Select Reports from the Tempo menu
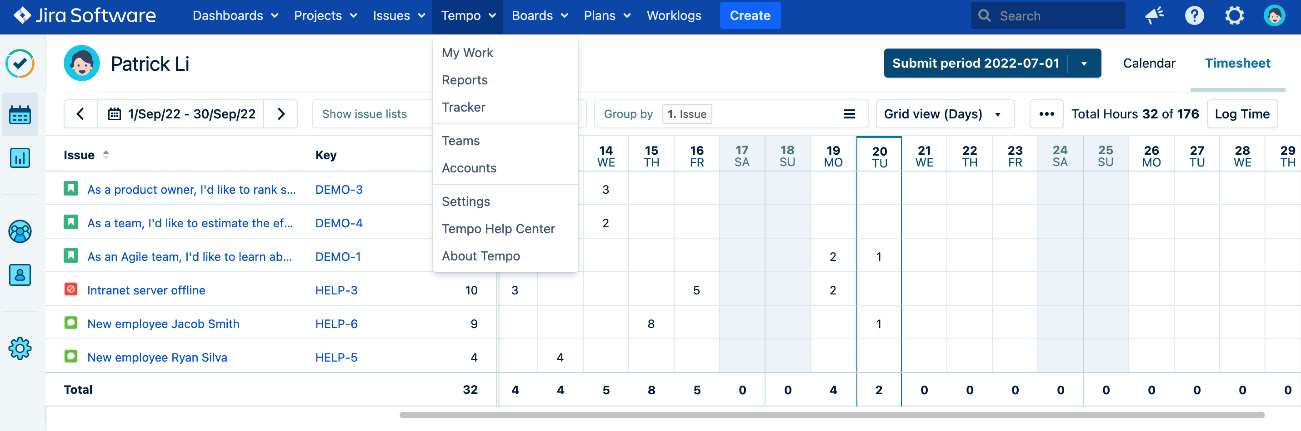1301x431 pixels. pyautogui.click(x=465, y=80)
